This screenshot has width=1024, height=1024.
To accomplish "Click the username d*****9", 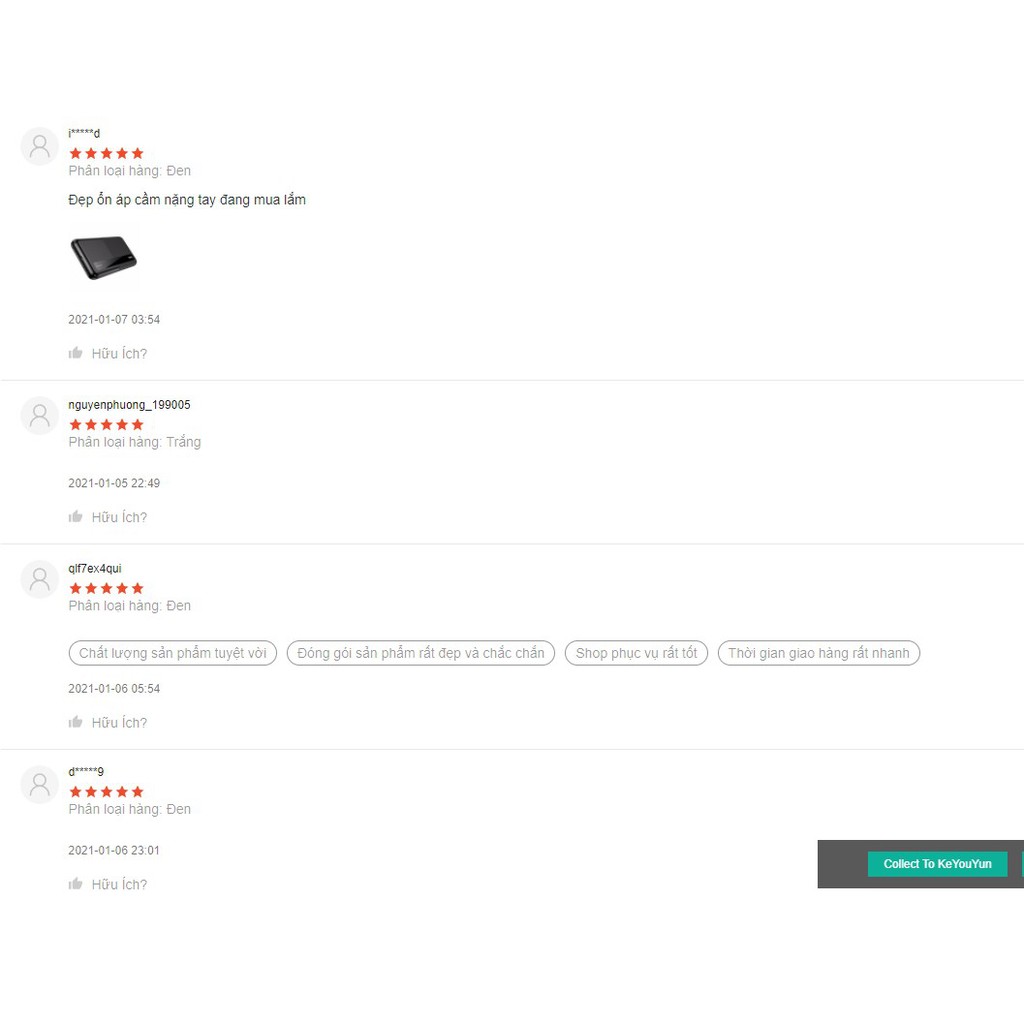I will pyautogui.click(x=86, y=772).
